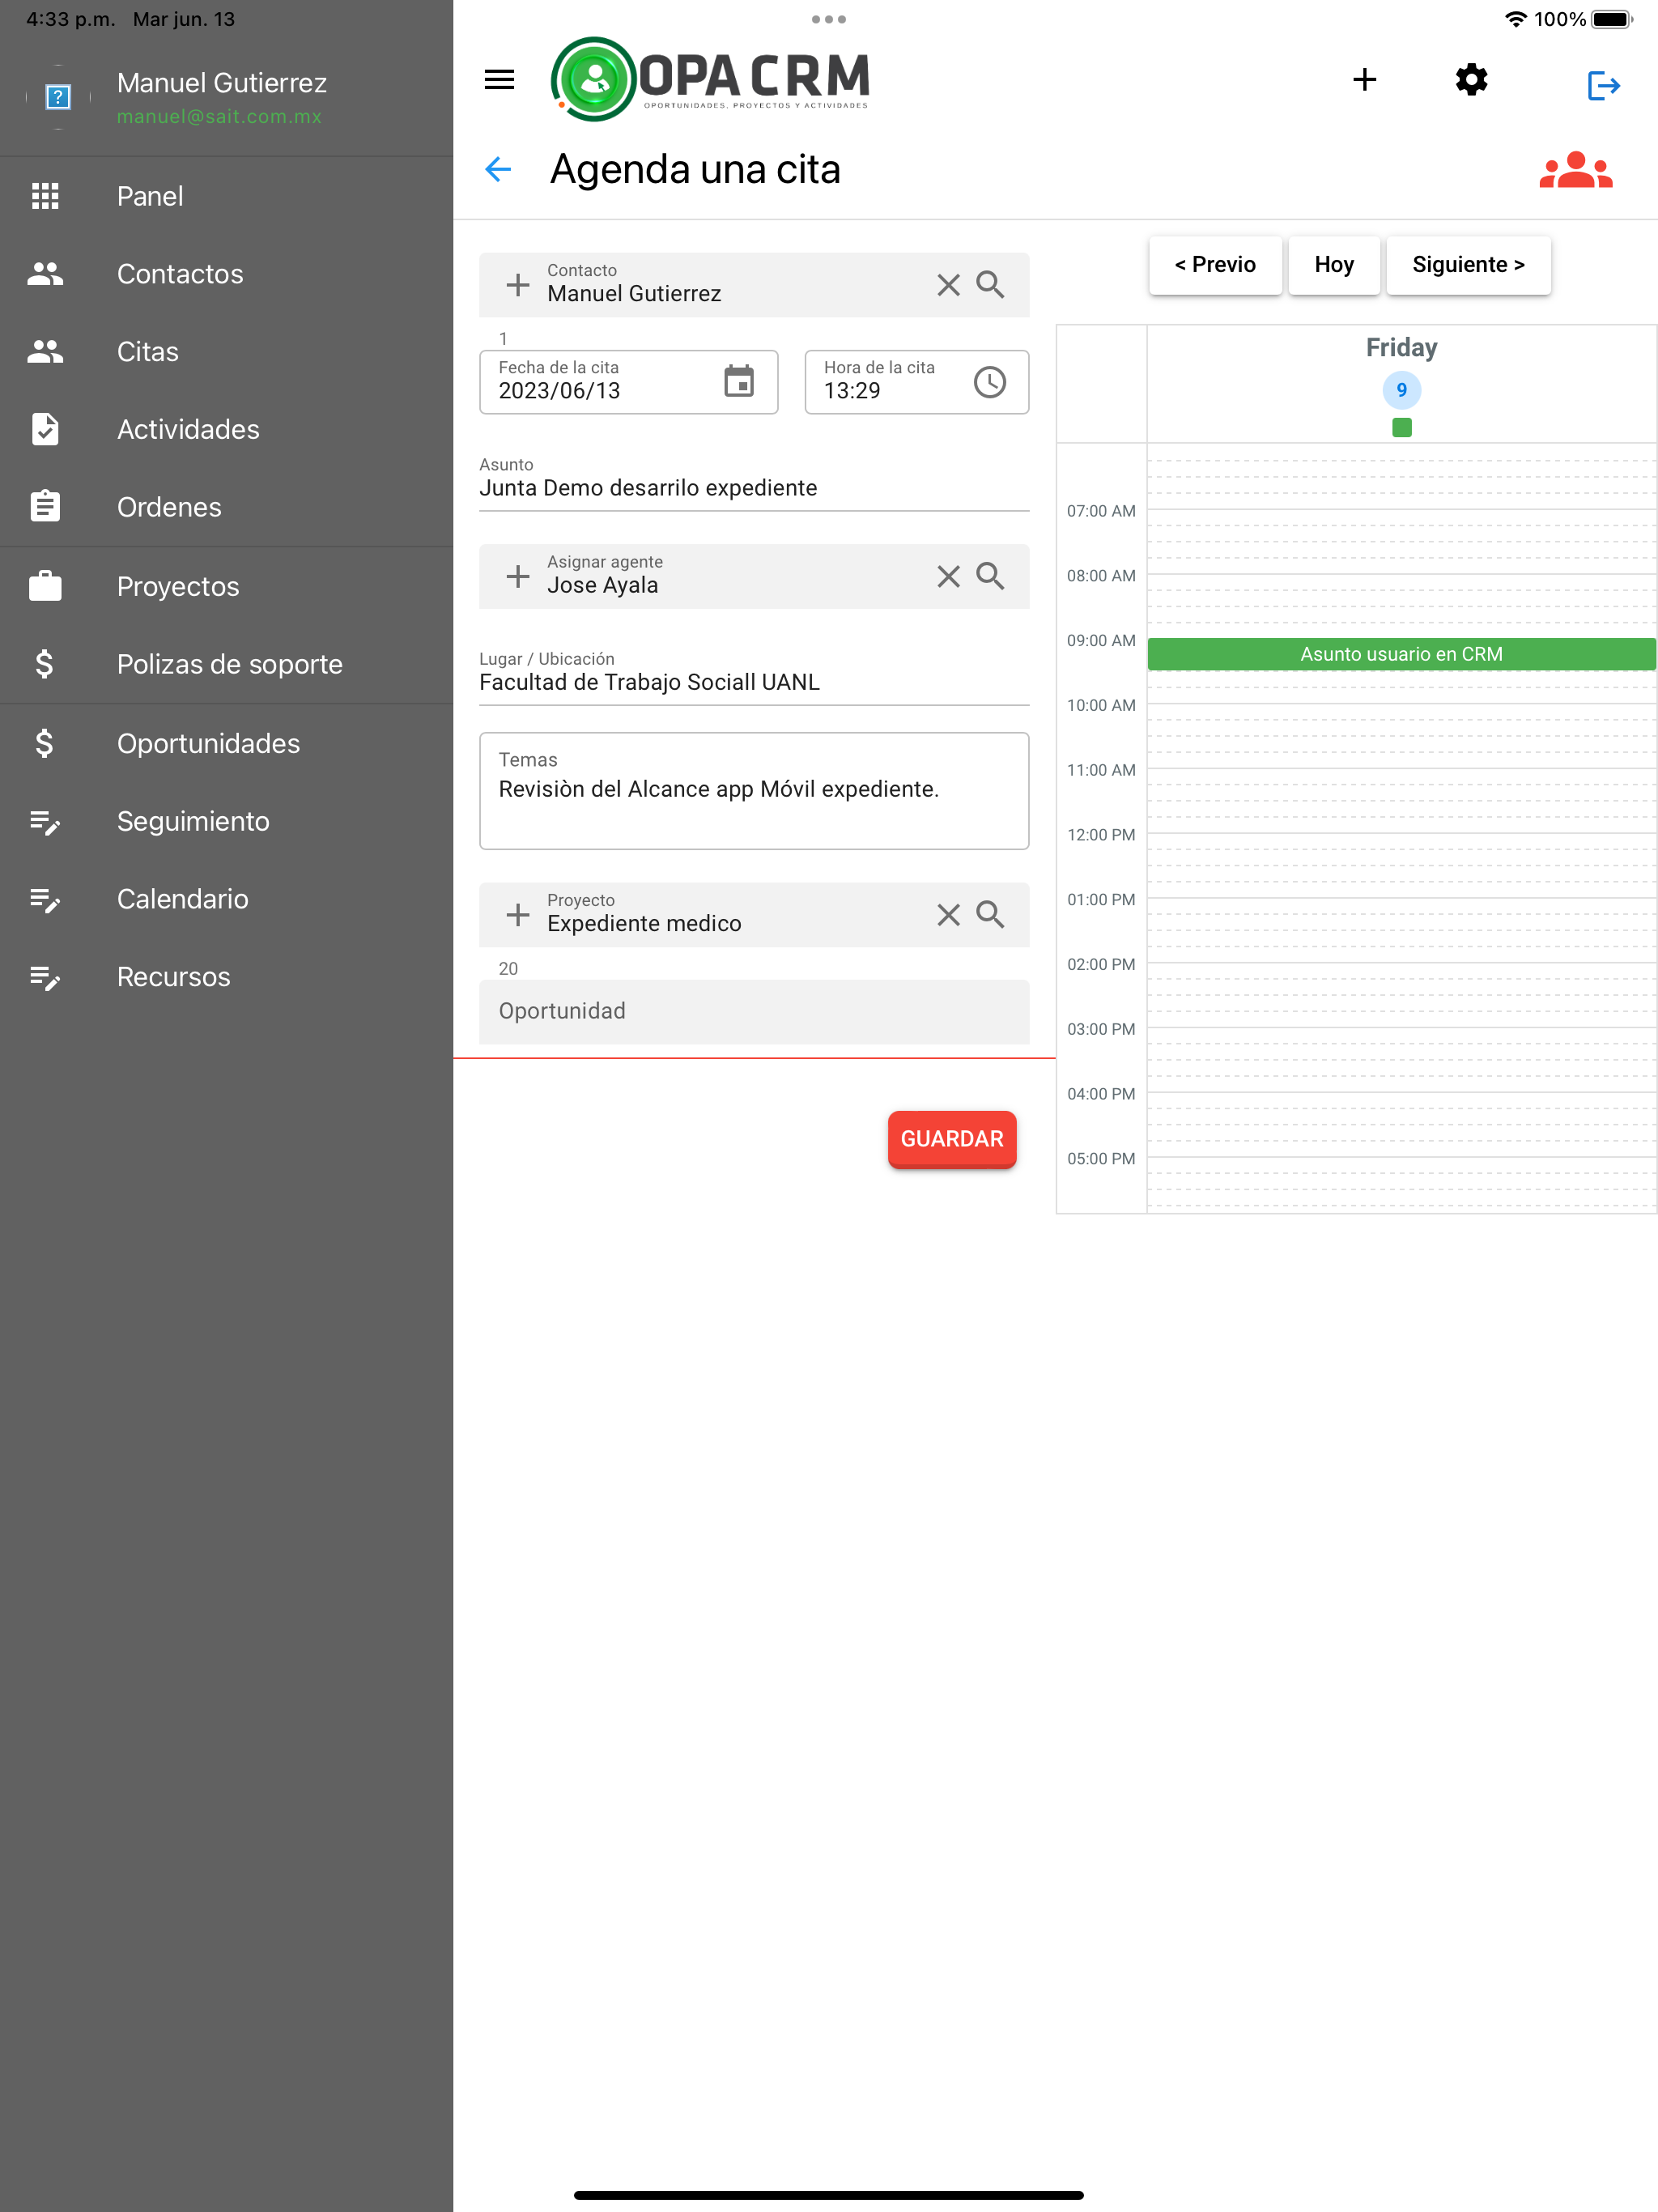
Task: Click the Panel grid icon
Action: [x=45, y=196]
